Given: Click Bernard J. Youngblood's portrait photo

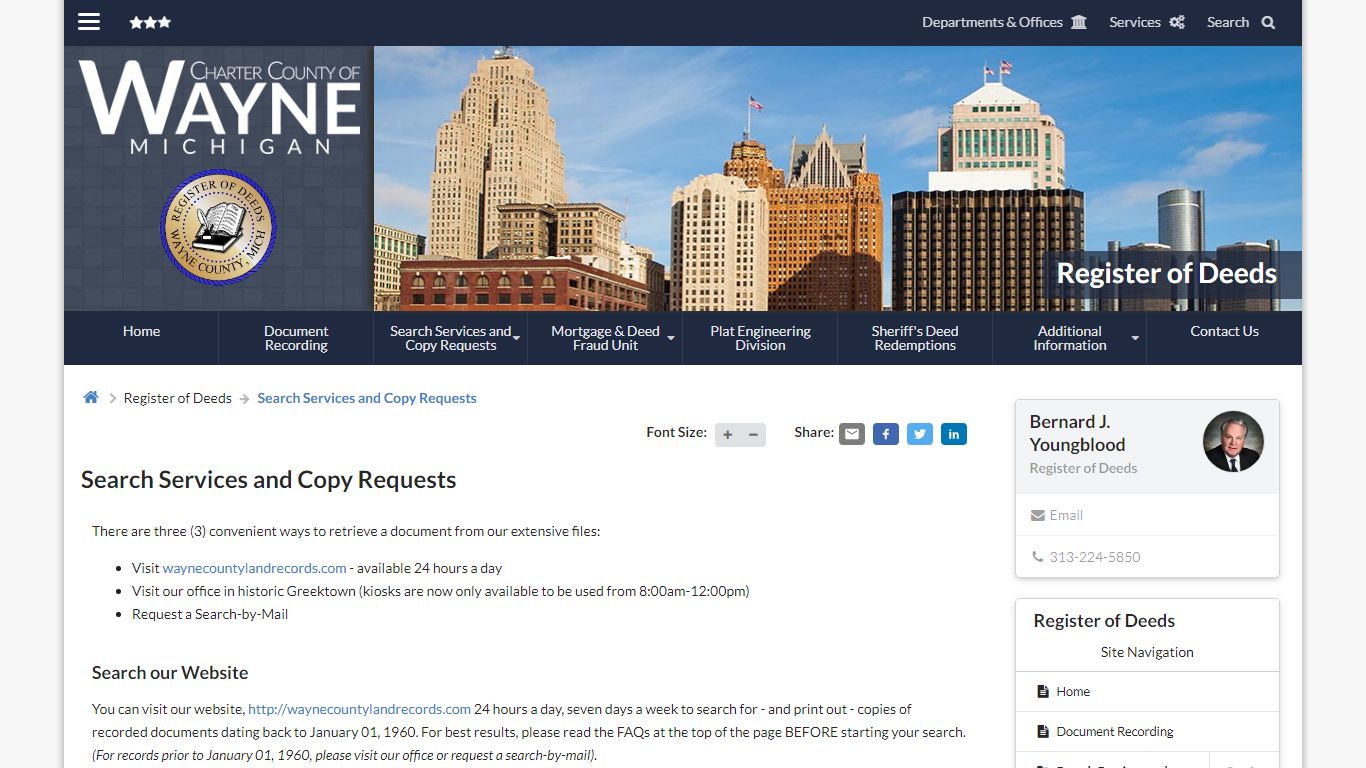Looking at the screenshot, I should tap(1233, 441).
